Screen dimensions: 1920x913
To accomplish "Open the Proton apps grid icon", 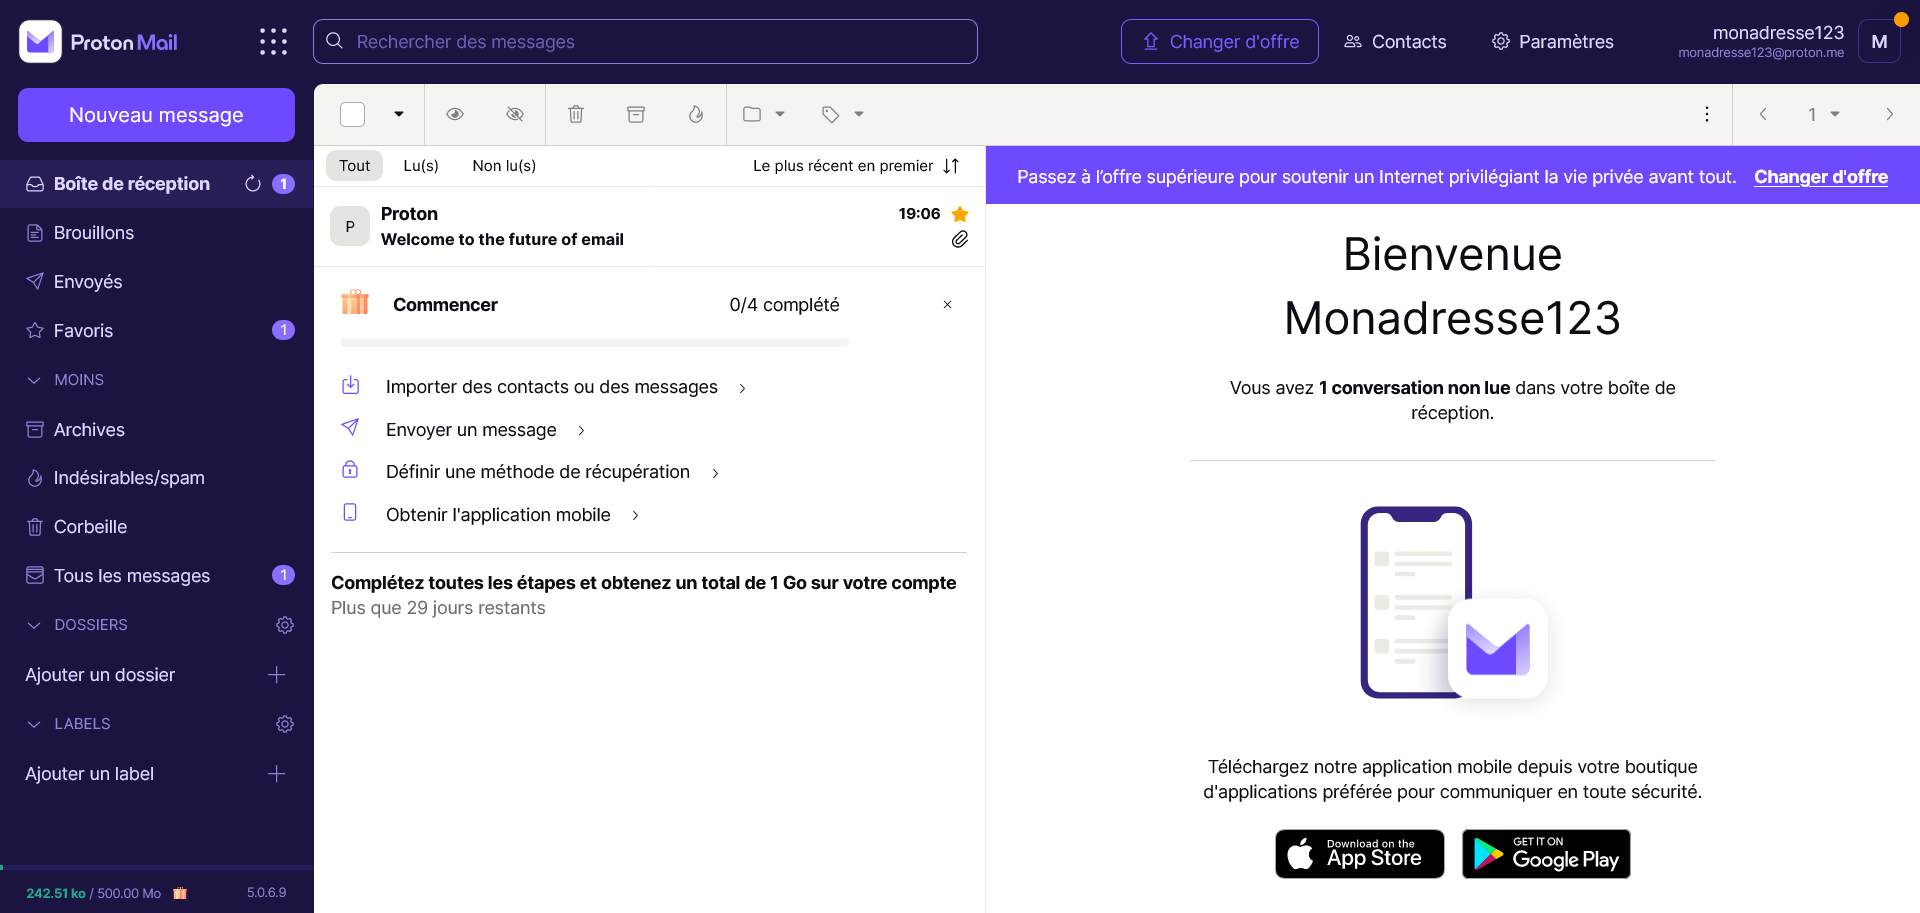I will (x=273, y=42).
